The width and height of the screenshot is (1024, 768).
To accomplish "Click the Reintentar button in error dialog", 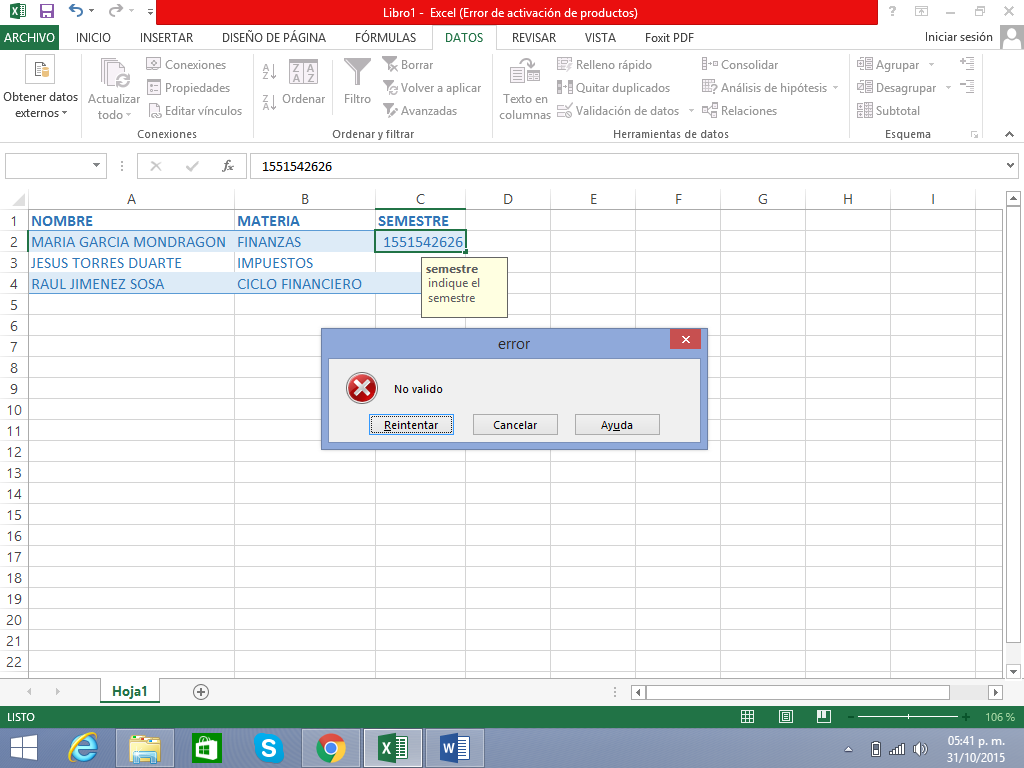I will click(x=411, y=425).
